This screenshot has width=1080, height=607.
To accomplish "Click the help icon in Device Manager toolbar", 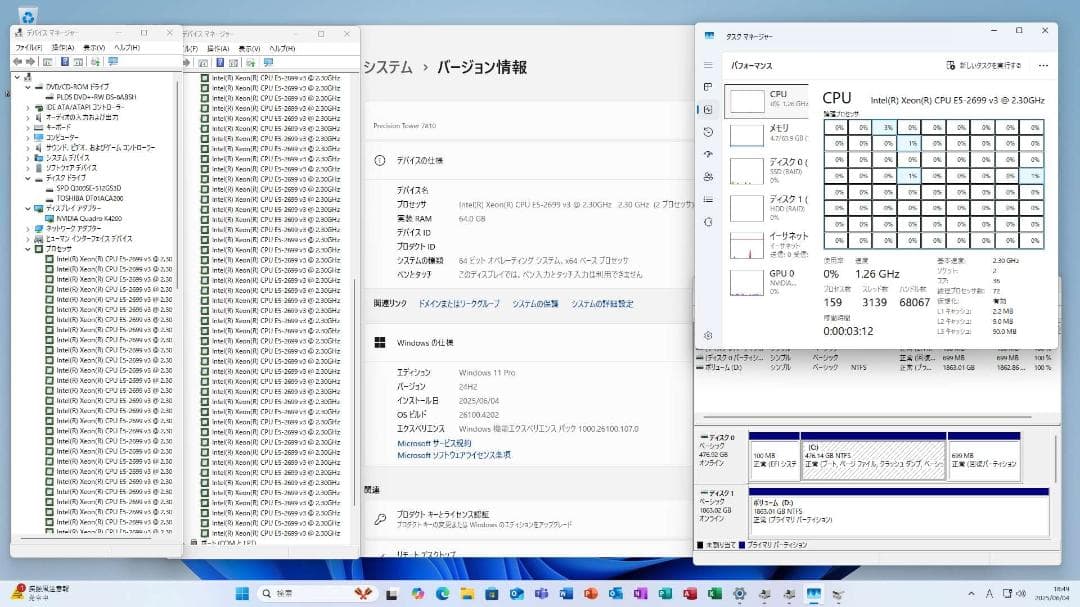I will (x=65, y=62).
